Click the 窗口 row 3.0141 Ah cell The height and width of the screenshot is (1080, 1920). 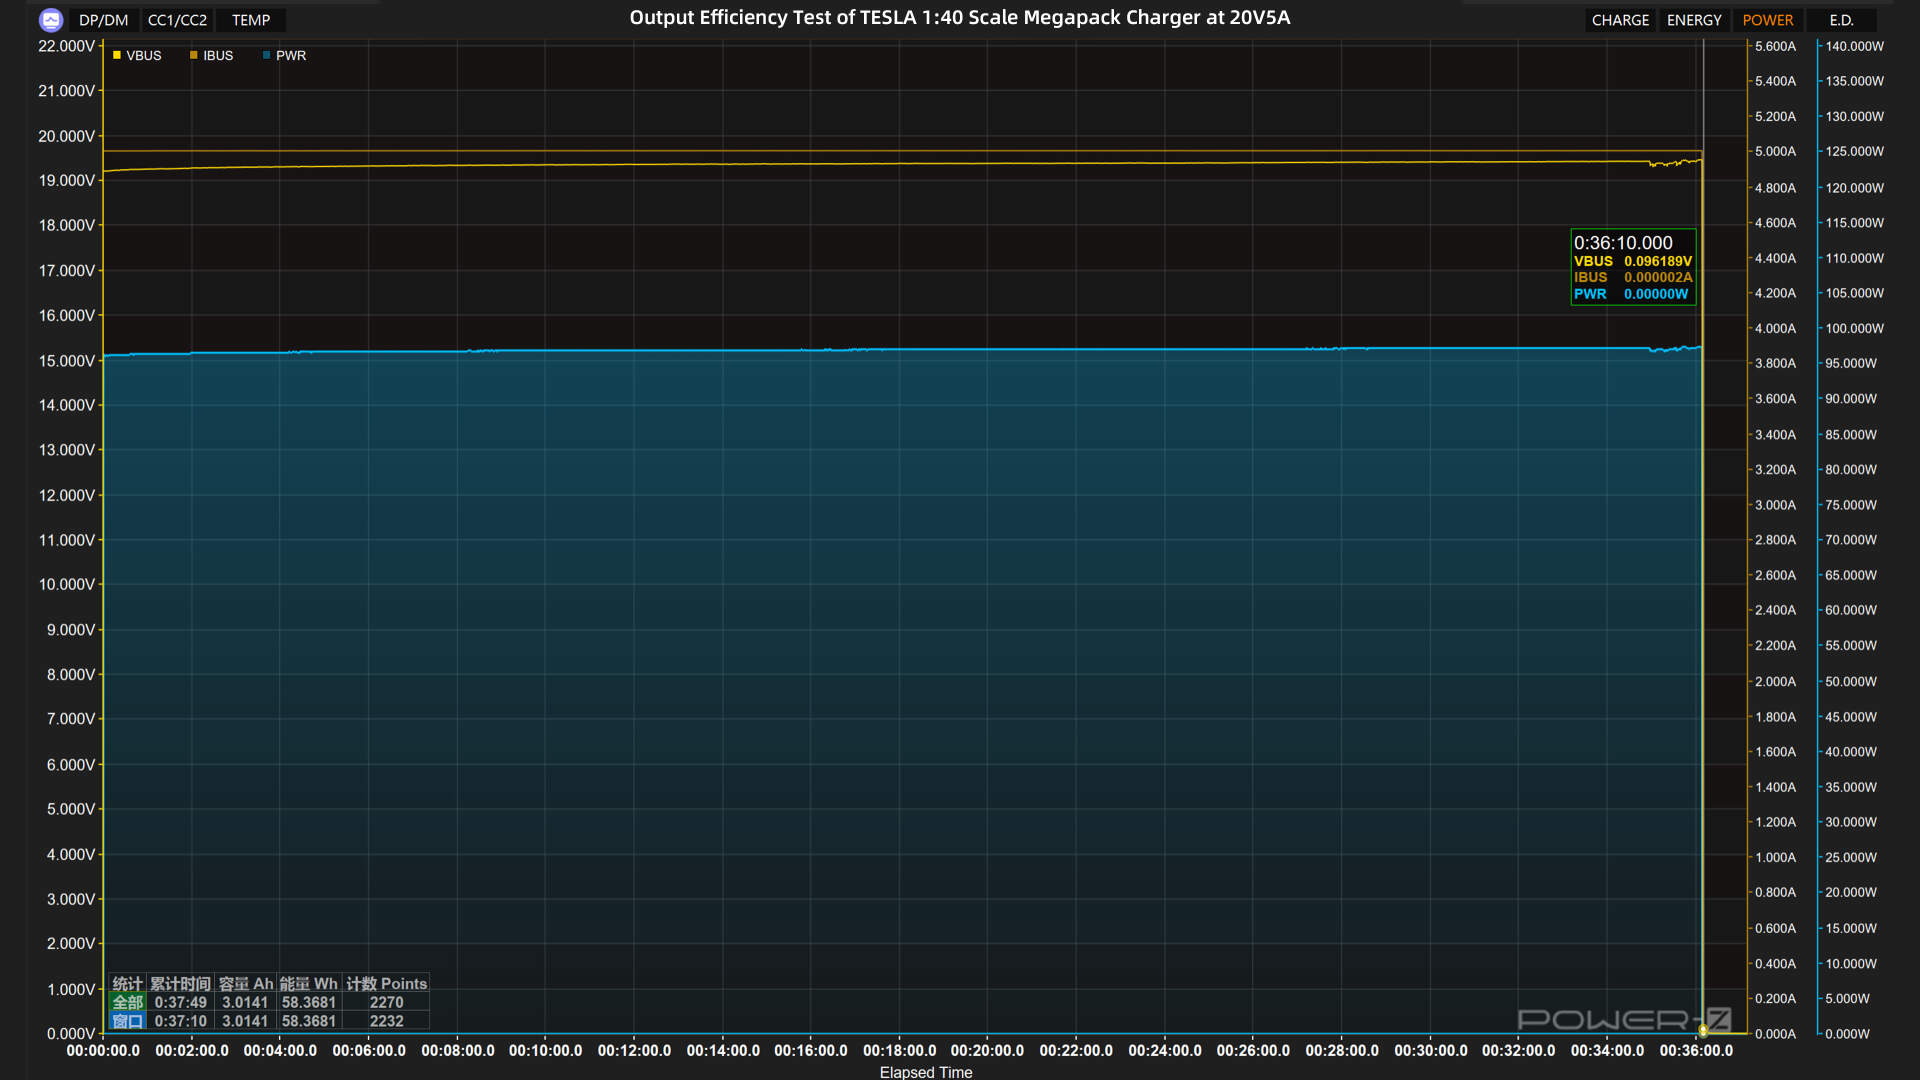click(x=245, y=1021)
